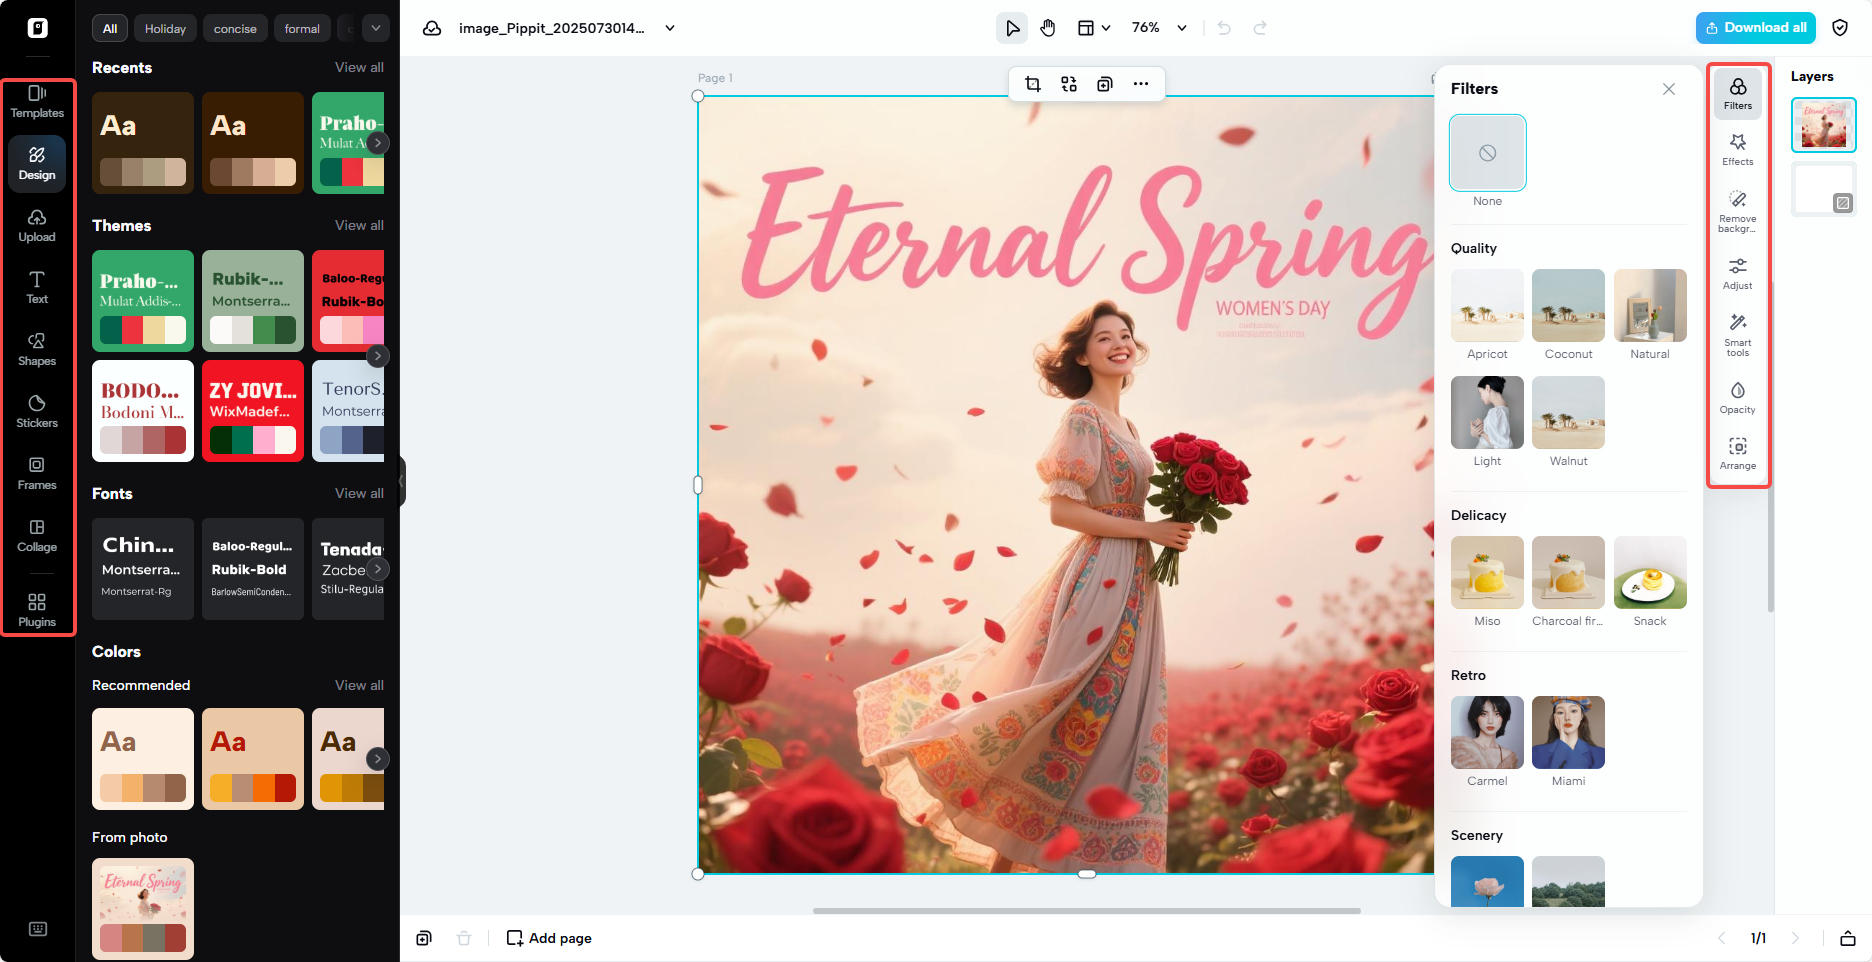Image resolution: width=1872 pixels, height=962 pixels.
Task: Open View all for Themes
Action: click(359, 225)
